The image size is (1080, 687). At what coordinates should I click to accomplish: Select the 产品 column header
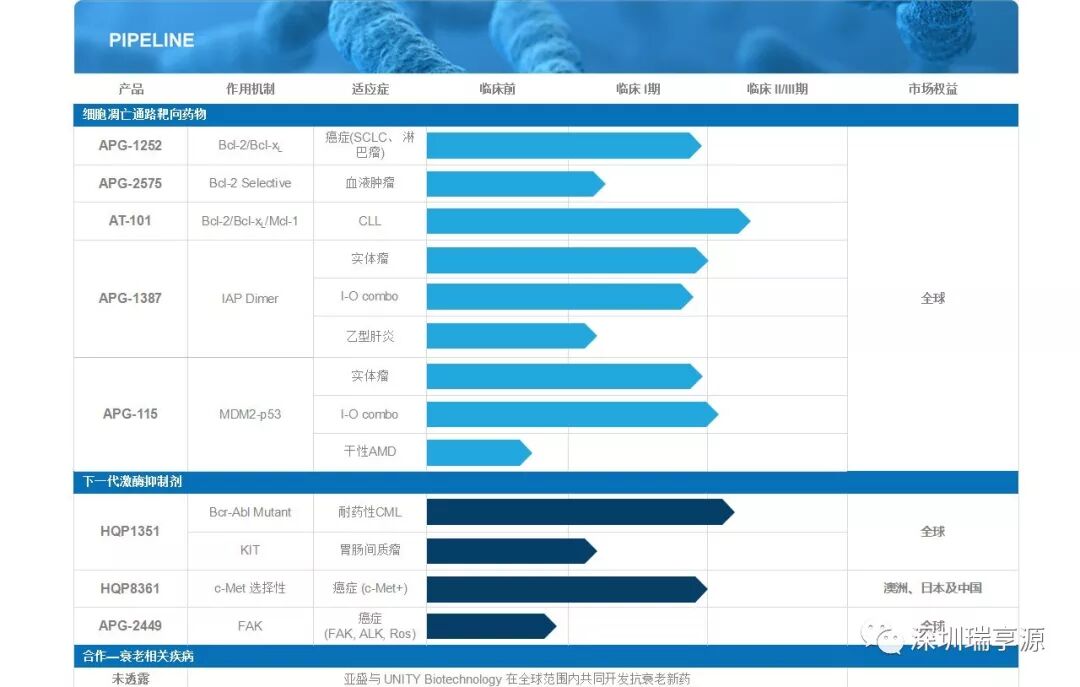[131, 88]
